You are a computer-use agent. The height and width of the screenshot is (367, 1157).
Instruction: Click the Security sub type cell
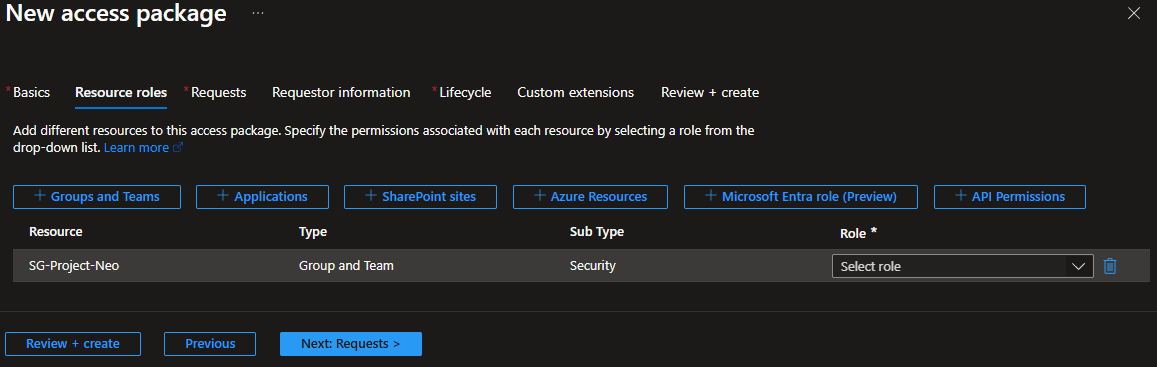[x=593, y=266]
